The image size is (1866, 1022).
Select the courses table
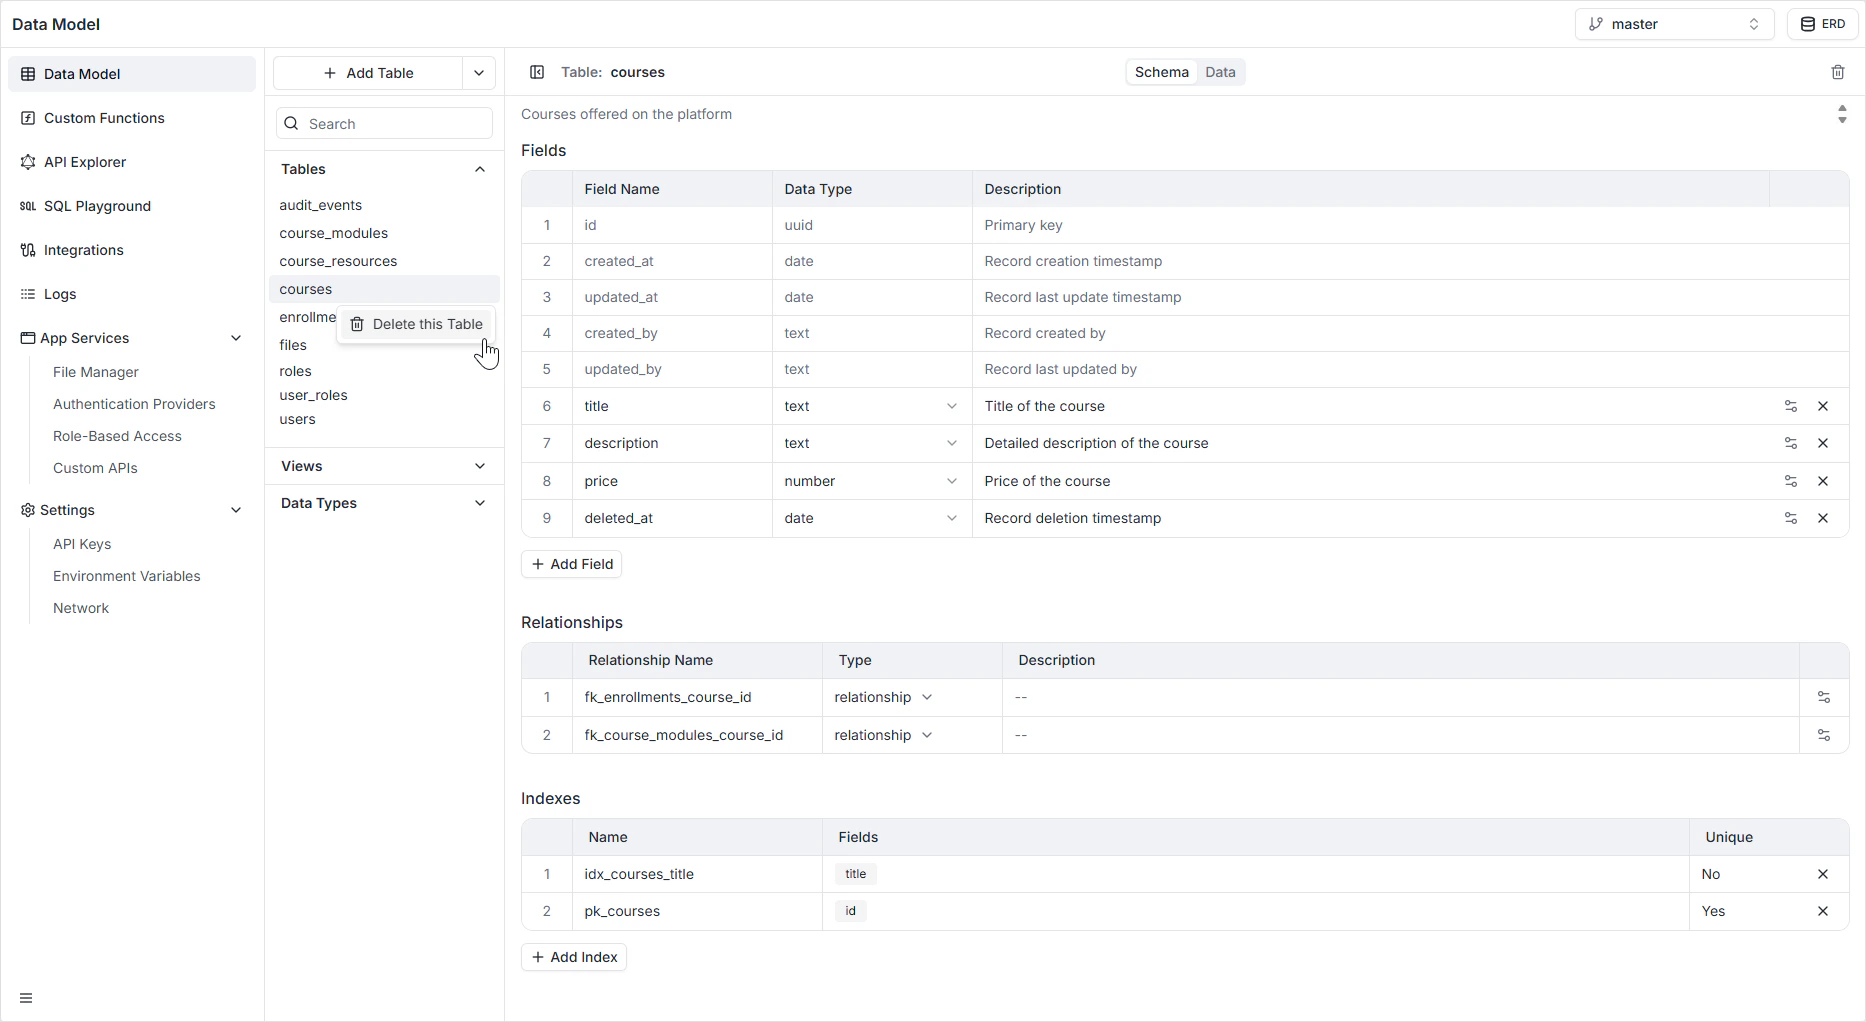point(384,289)
